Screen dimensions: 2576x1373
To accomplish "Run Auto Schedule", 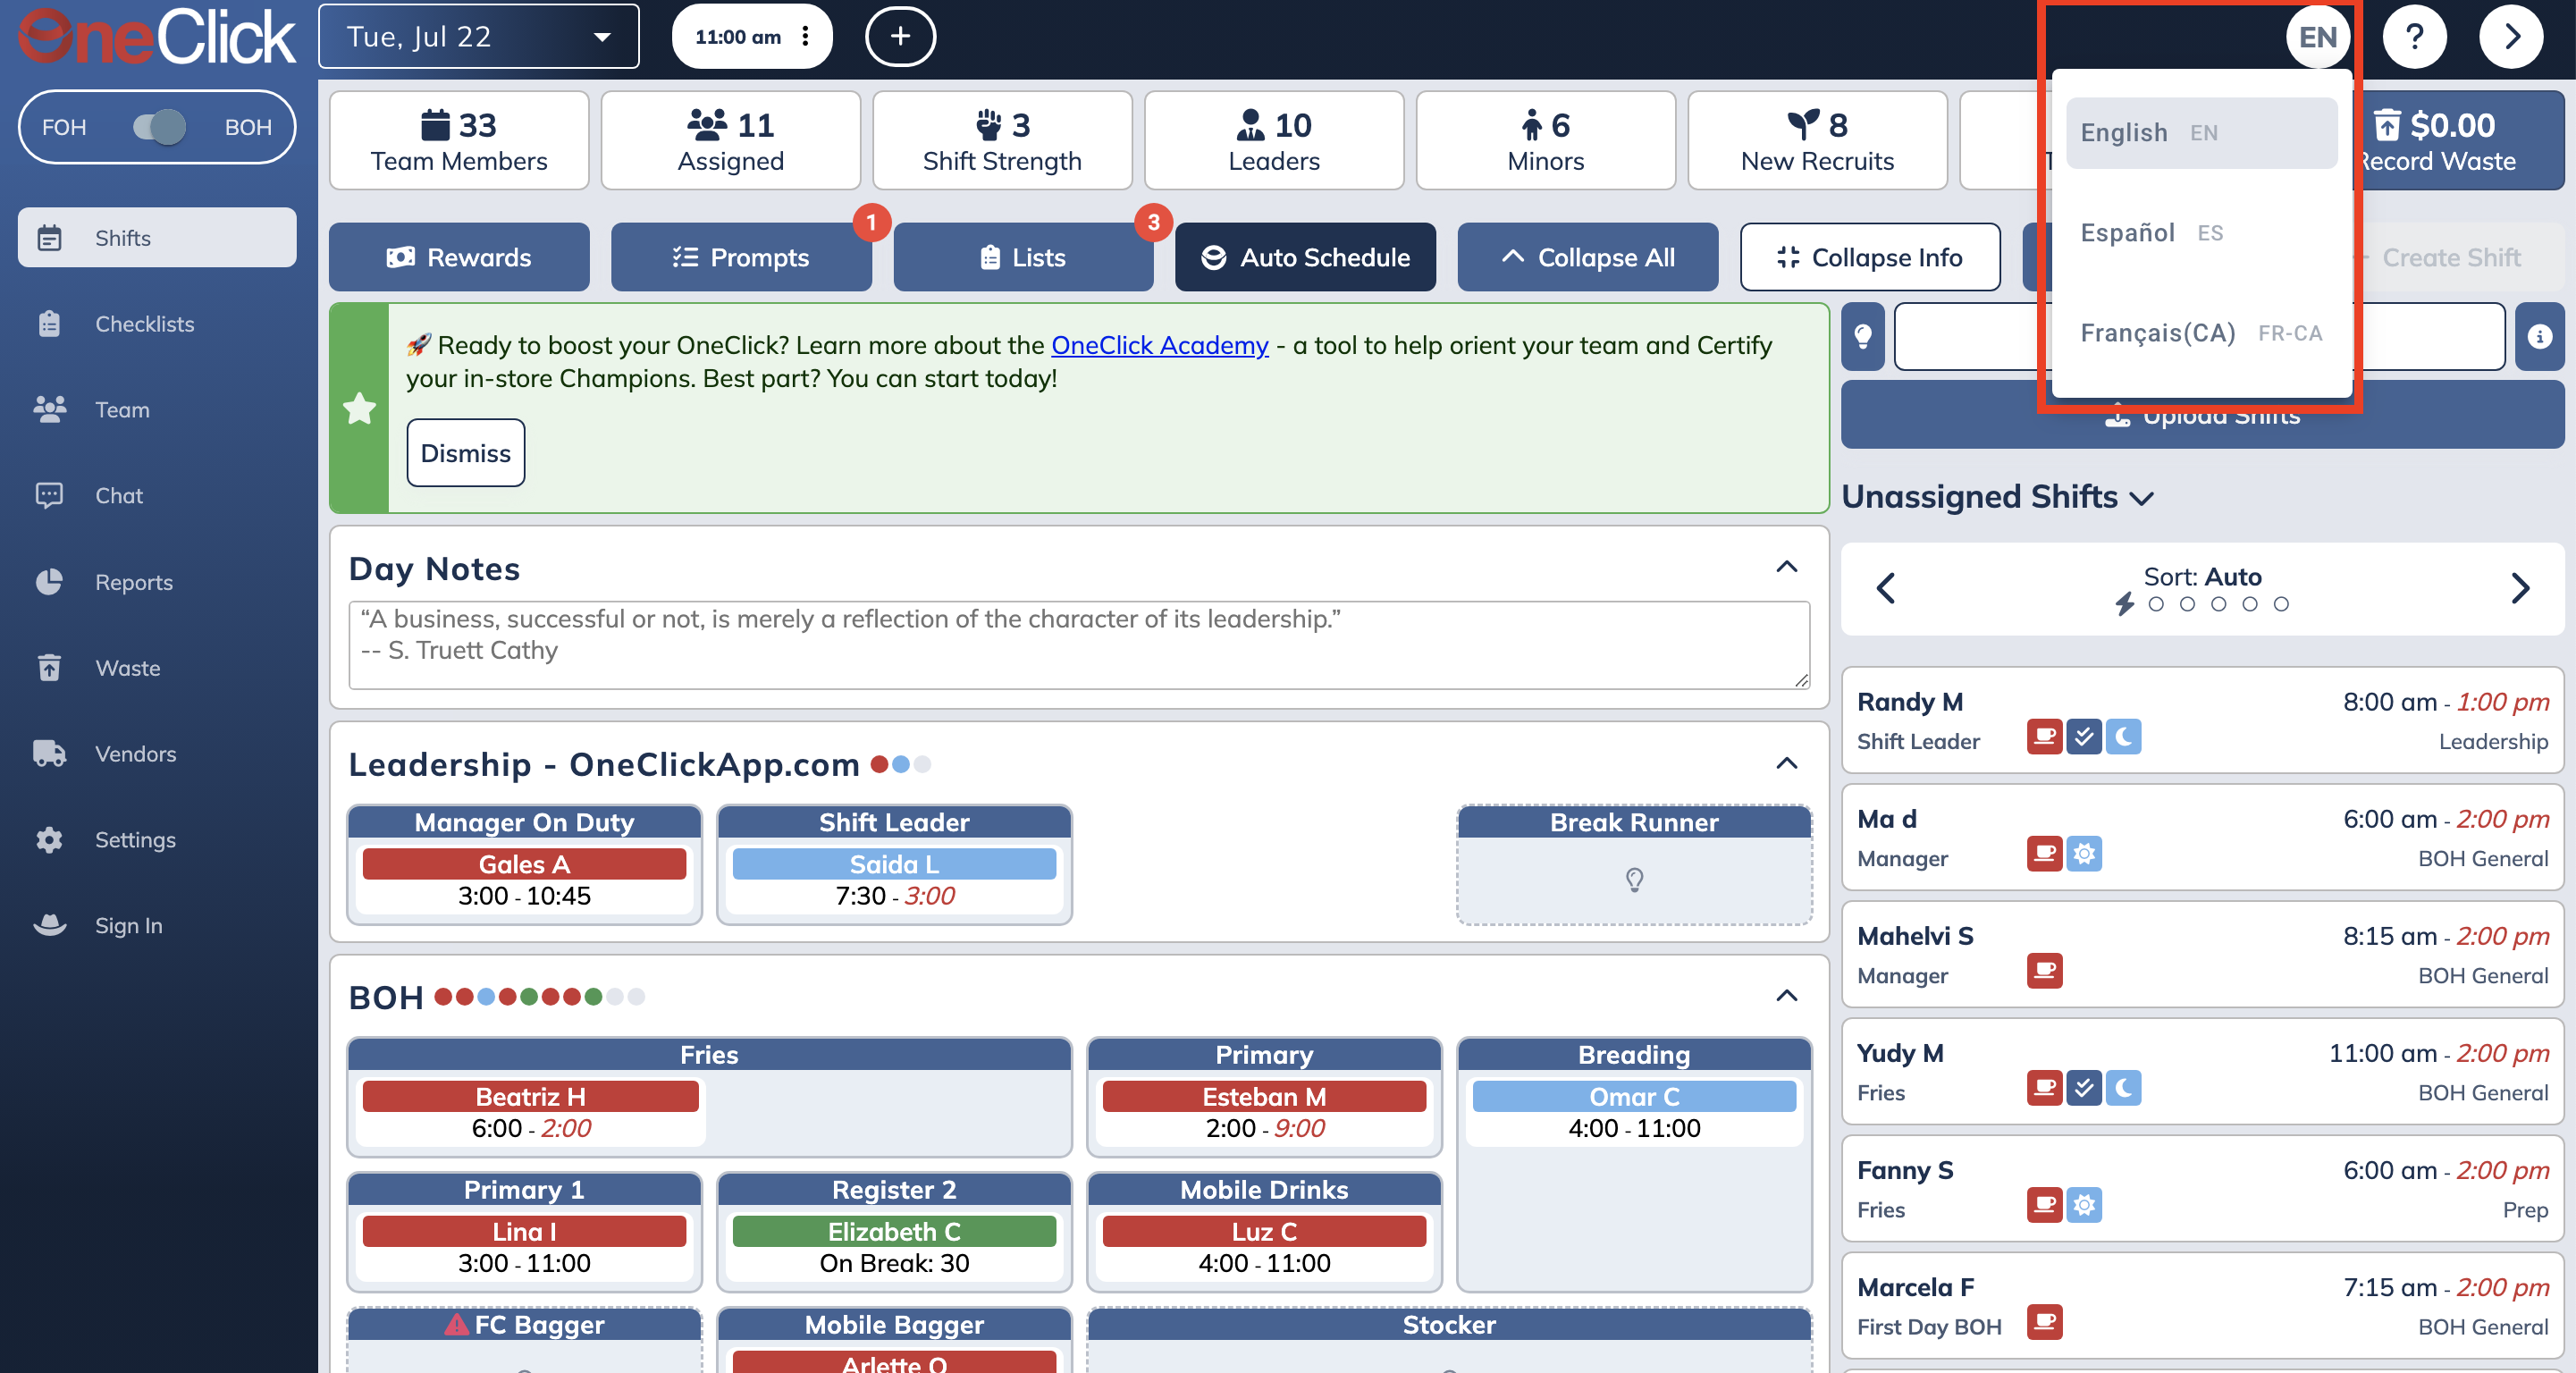I will [x=1305, y=258].
